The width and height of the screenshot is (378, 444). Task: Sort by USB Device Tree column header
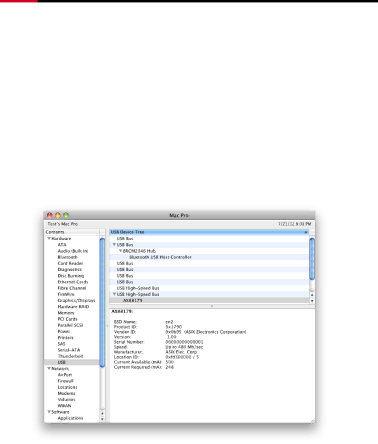[x=209, y=232]
